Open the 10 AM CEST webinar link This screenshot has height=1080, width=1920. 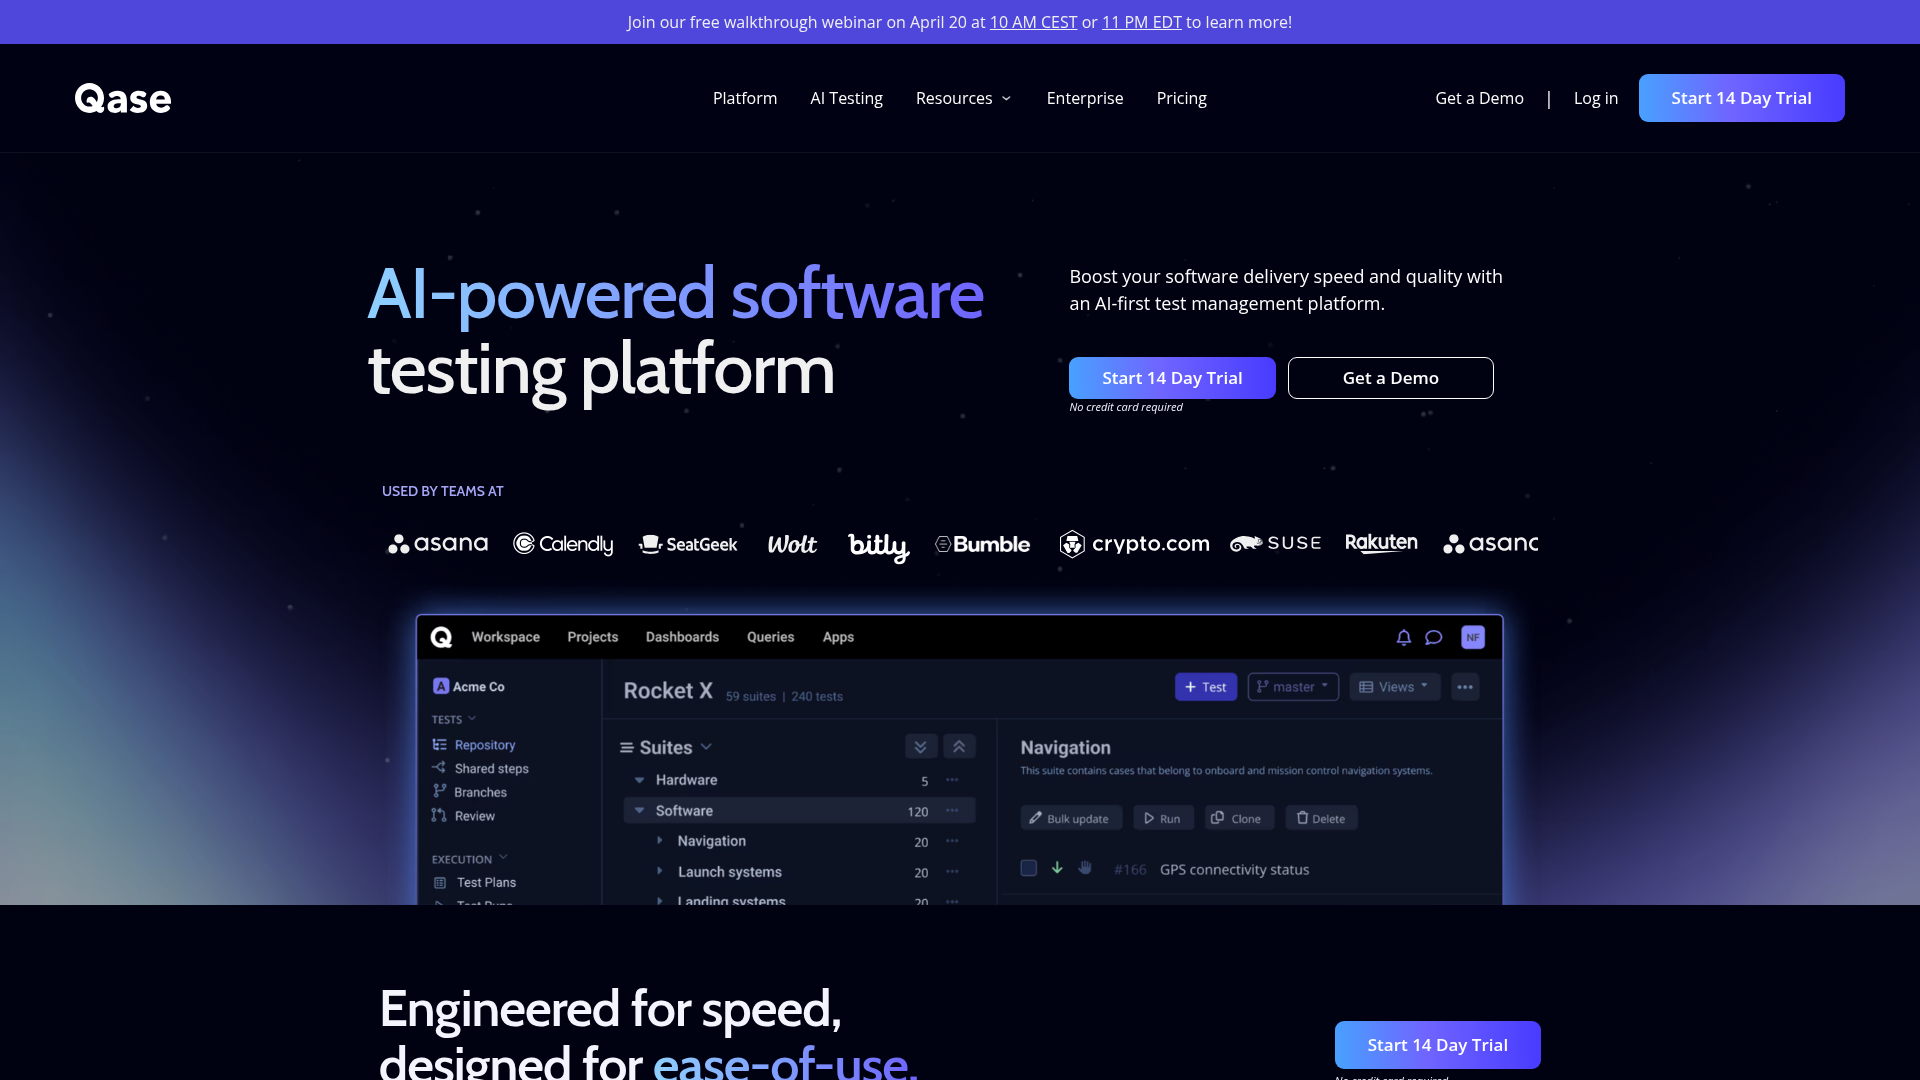[1033, 22]
